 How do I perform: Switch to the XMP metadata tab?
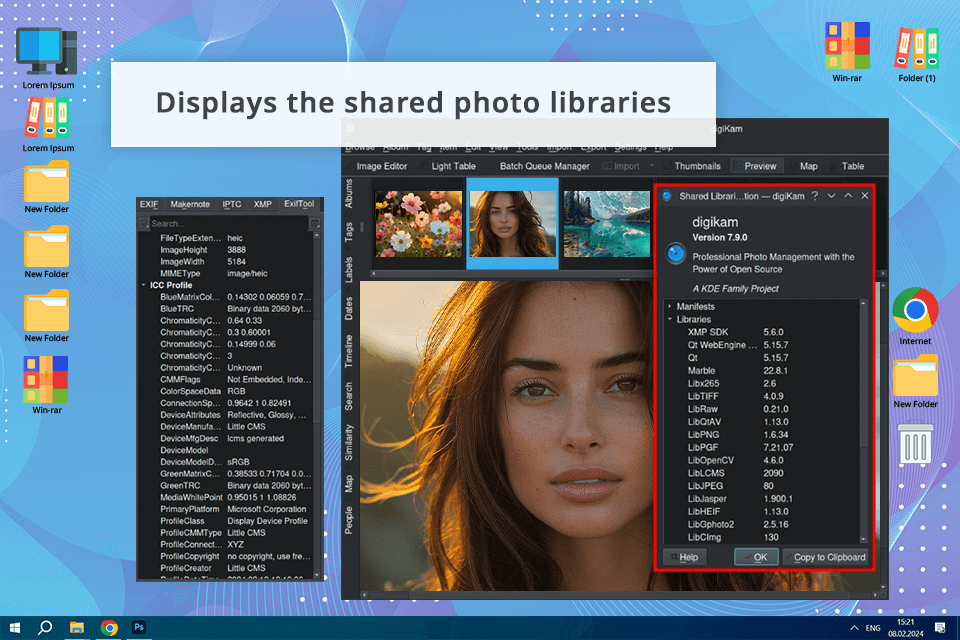coord(263,205)
